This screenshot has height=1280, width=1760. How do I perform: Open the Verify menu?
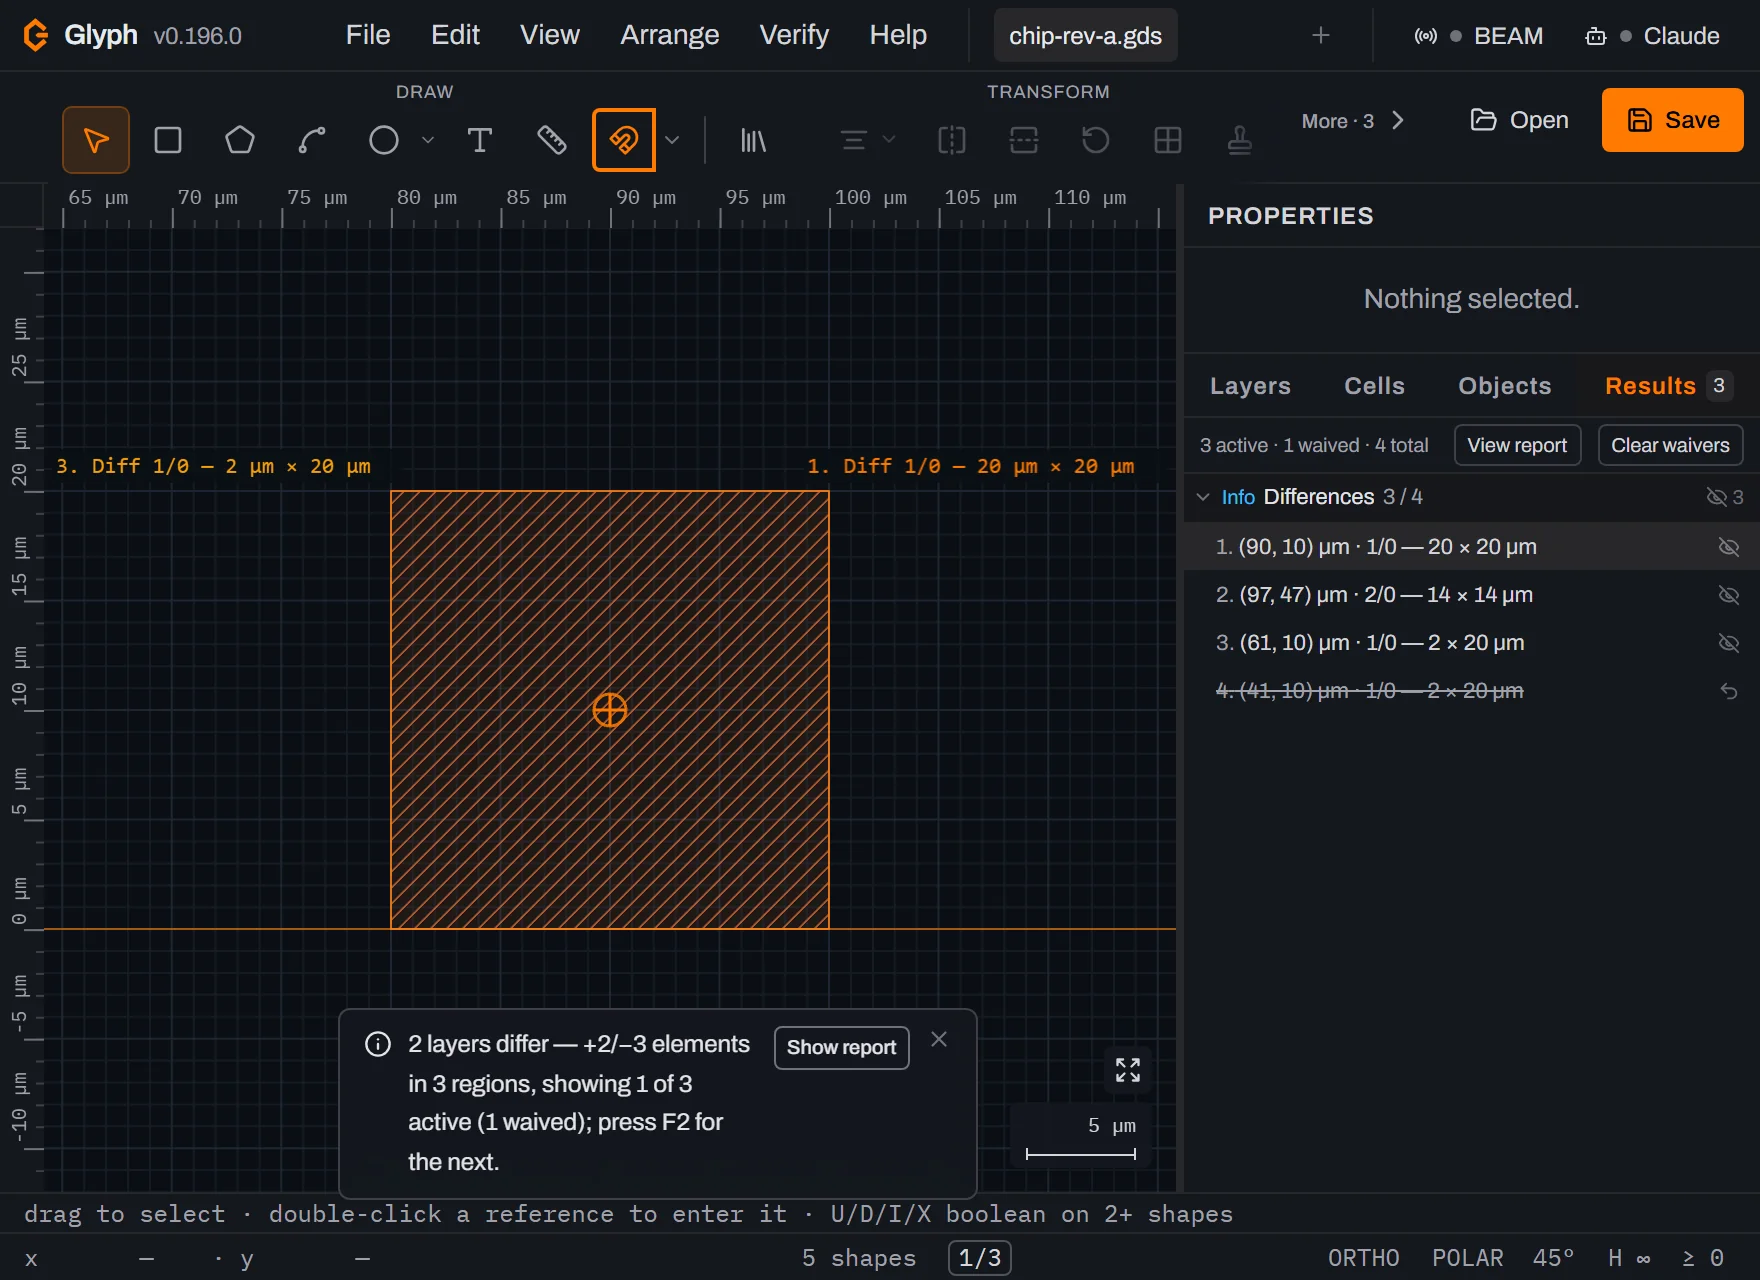[794, 35]
